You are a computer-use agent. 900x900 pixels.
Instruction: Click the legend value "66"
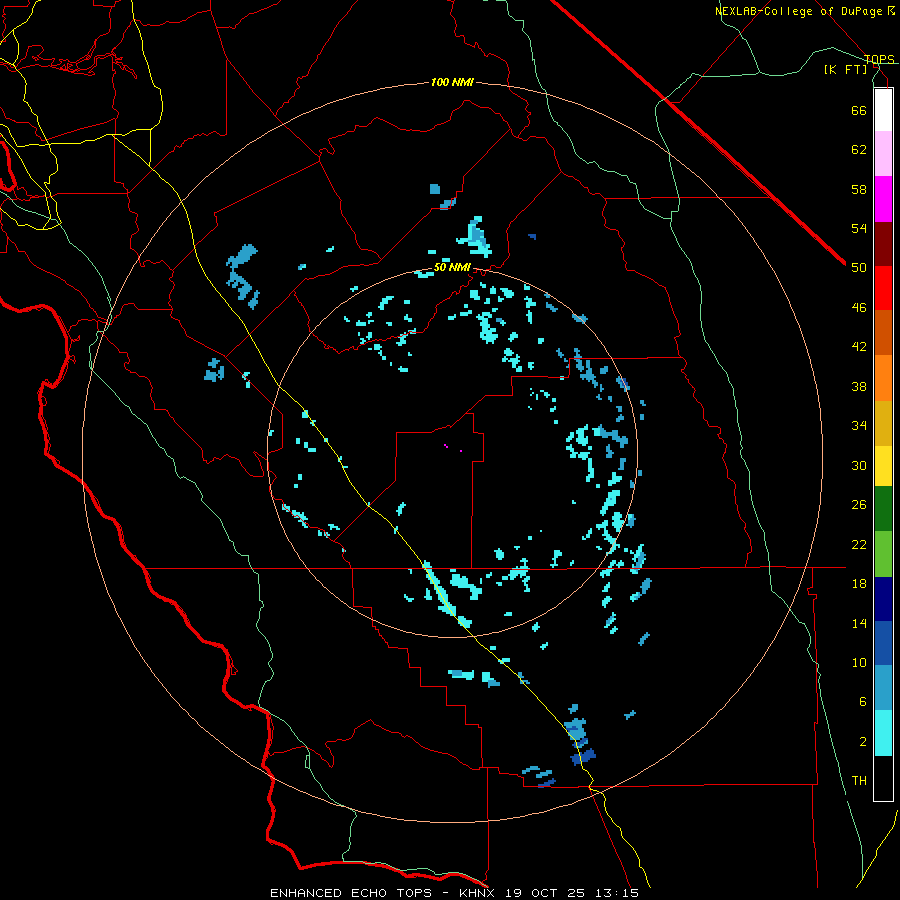(859, 110)
